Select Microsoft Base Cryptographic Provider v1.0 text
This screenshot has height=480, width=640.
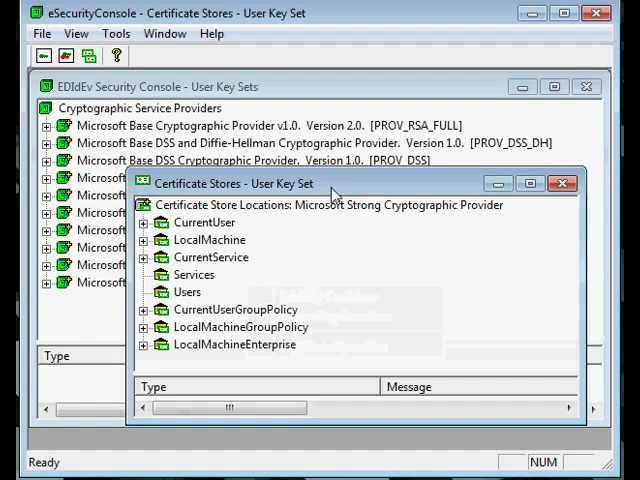[x=269, y=126]
